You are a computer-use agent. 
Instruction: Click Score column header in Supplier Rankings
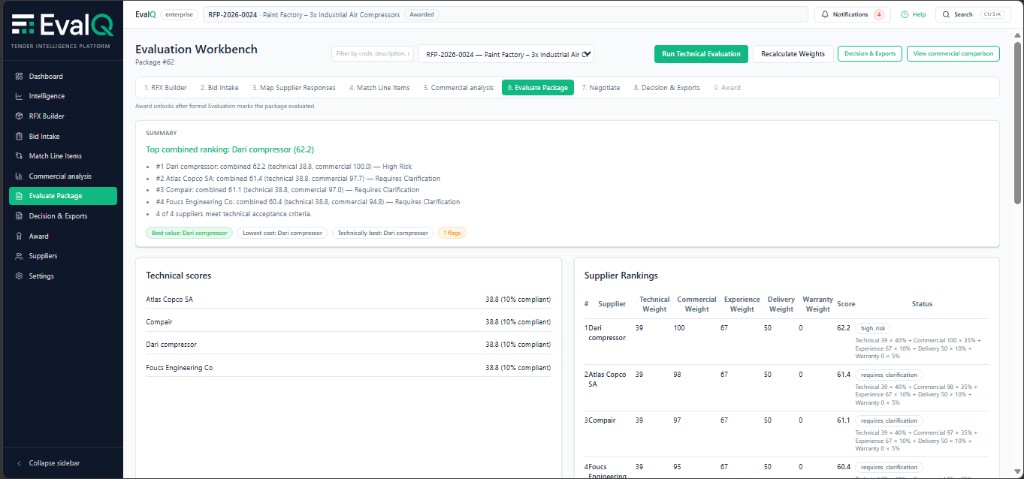tap(846, 304)
